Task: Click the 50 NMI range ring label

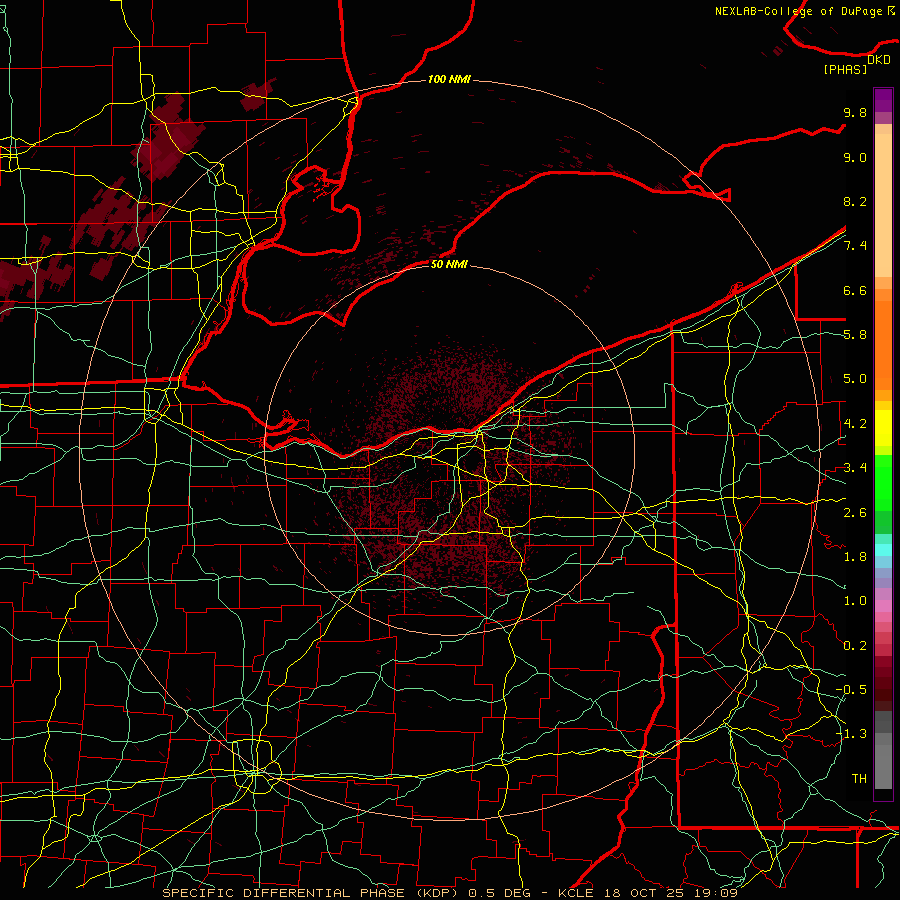Action: click(x=449, y=264)
